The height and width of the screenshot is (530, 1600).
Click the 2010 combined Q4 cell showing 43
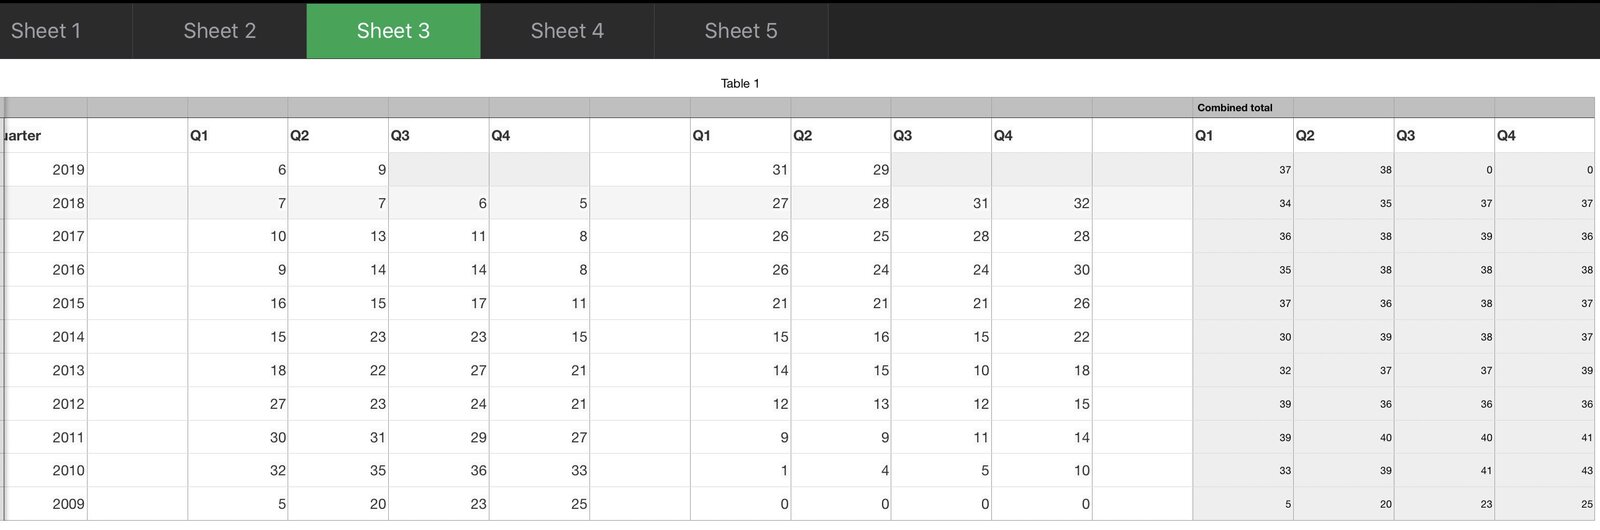(x=1545, y=471)
